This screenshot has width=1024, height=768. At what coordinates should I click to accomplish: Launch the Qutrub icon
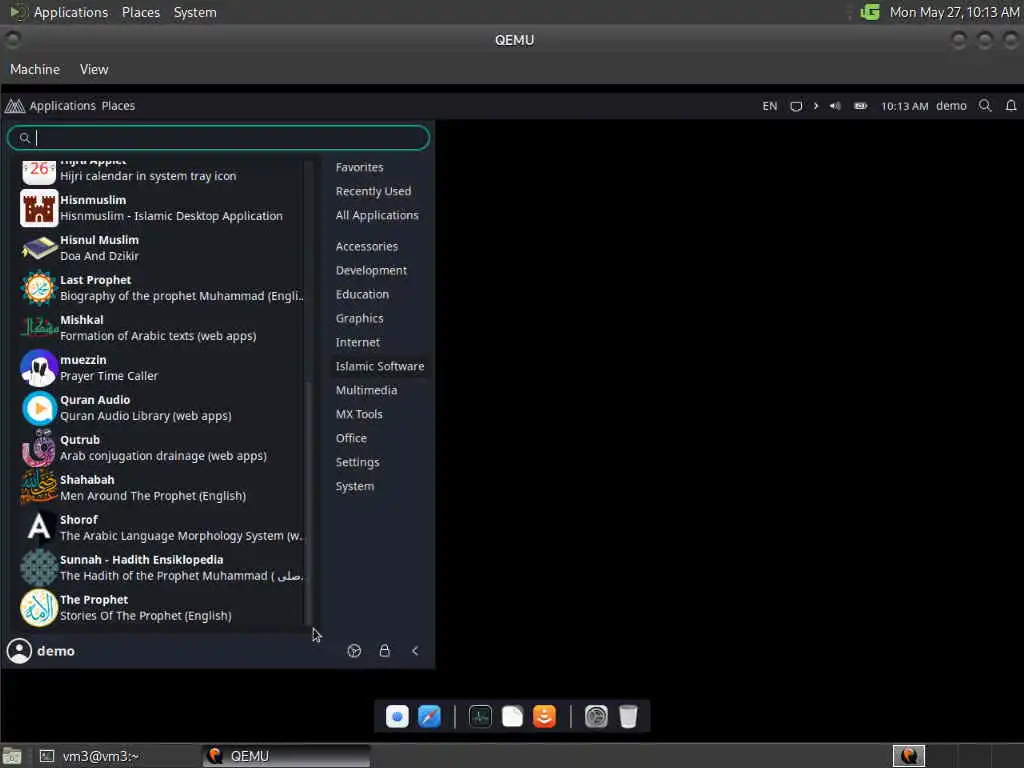coord(39,448)
